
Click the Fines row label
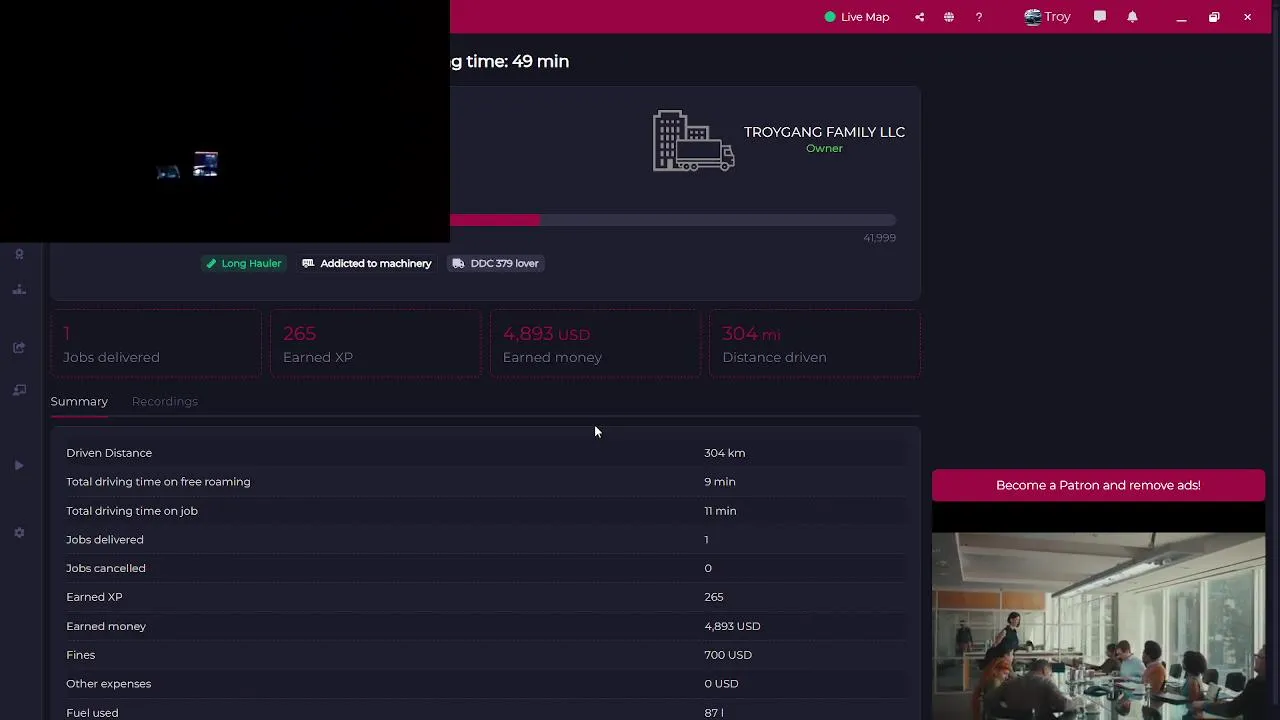pos(81,655)
